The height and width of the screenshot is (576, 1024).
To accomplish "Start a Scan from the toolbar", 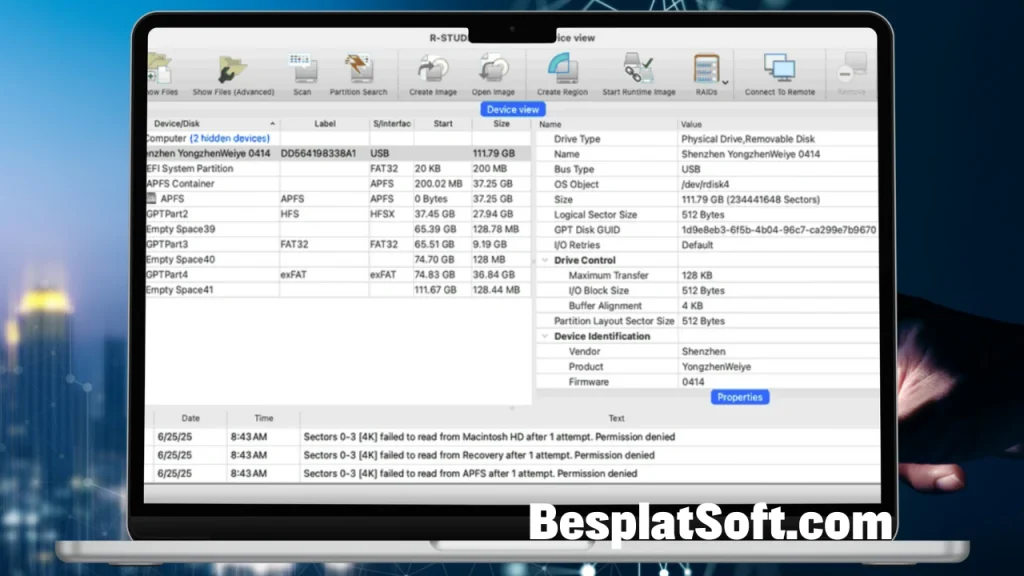I will 302,72.
